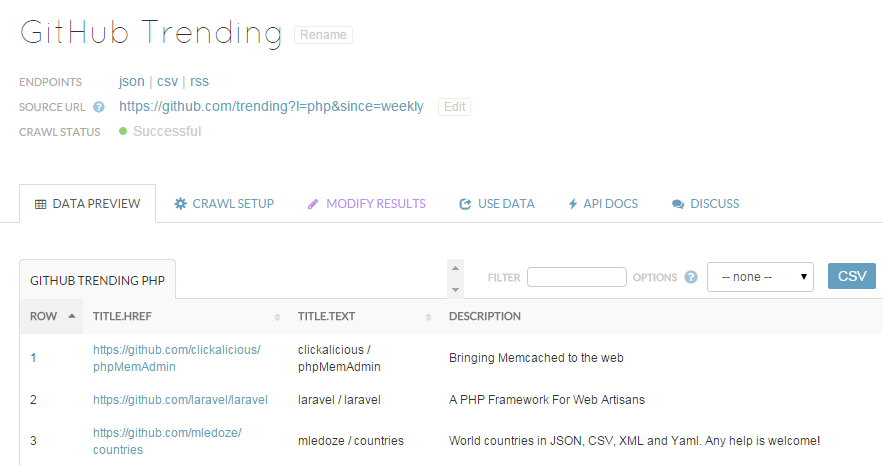This screenshot has width=883, height=466.
Task: Open the laravel/laravel GitHub link
Action: (180, 400)
